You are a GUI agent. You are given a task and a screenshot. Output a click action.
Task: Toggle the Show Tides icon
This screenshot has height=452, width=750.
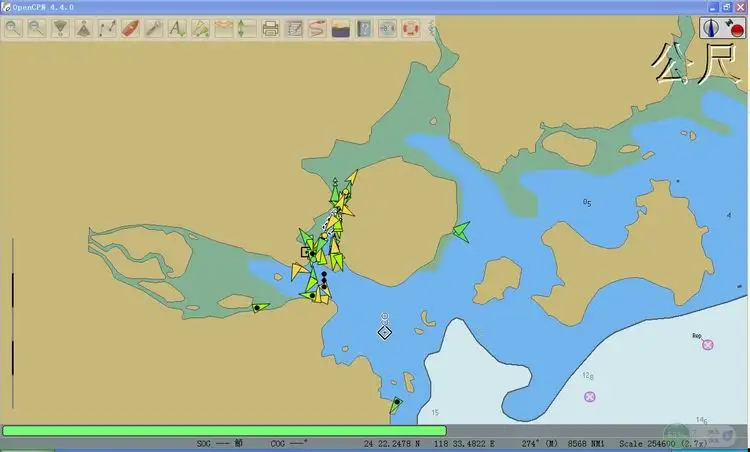(x=247, y=29)
